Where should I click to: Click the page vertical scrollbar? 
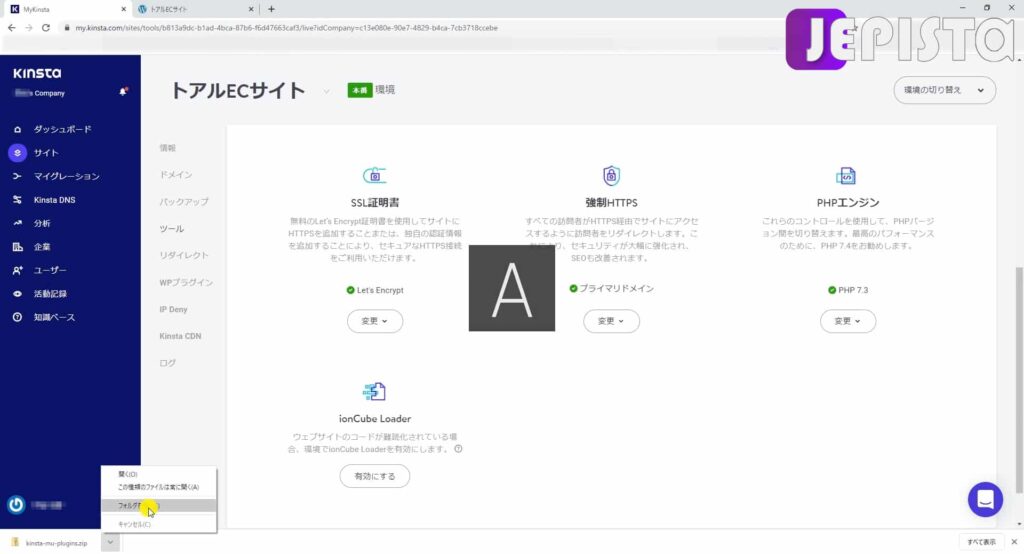point(1019,379)
